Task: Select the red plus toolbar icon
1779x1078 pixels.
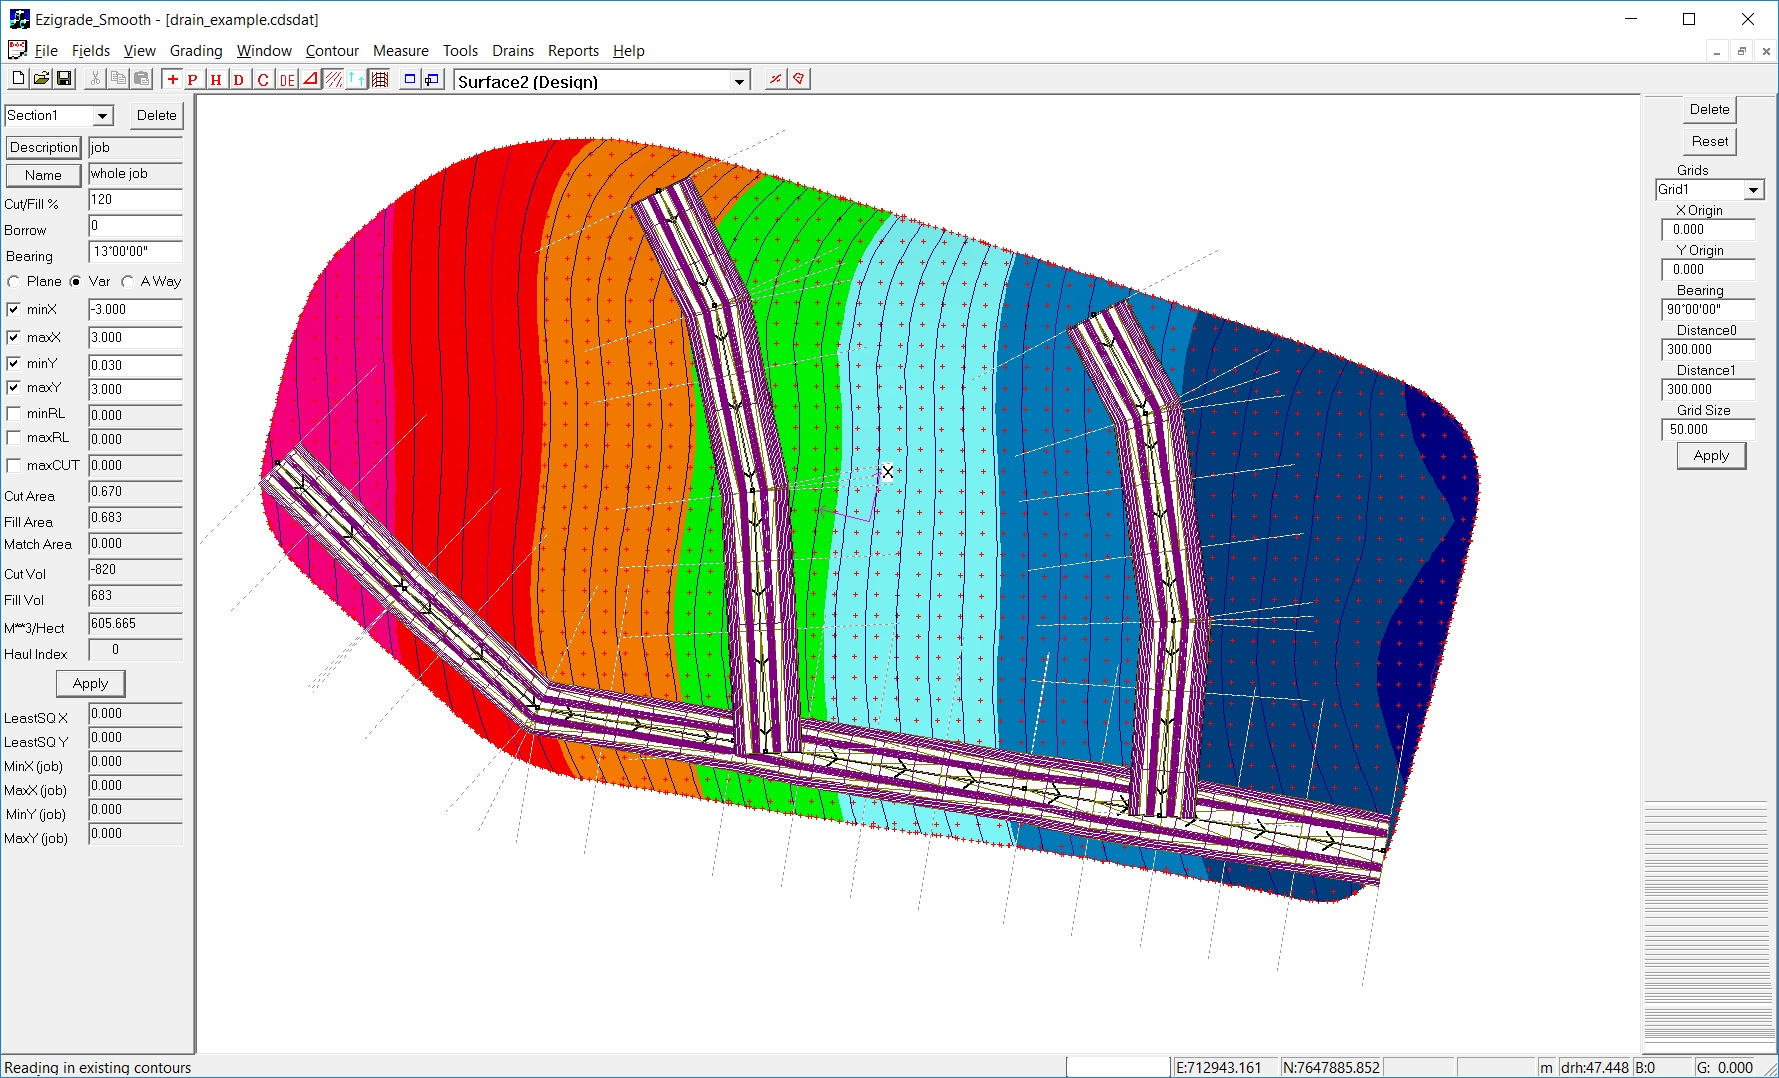Action: 173,79
